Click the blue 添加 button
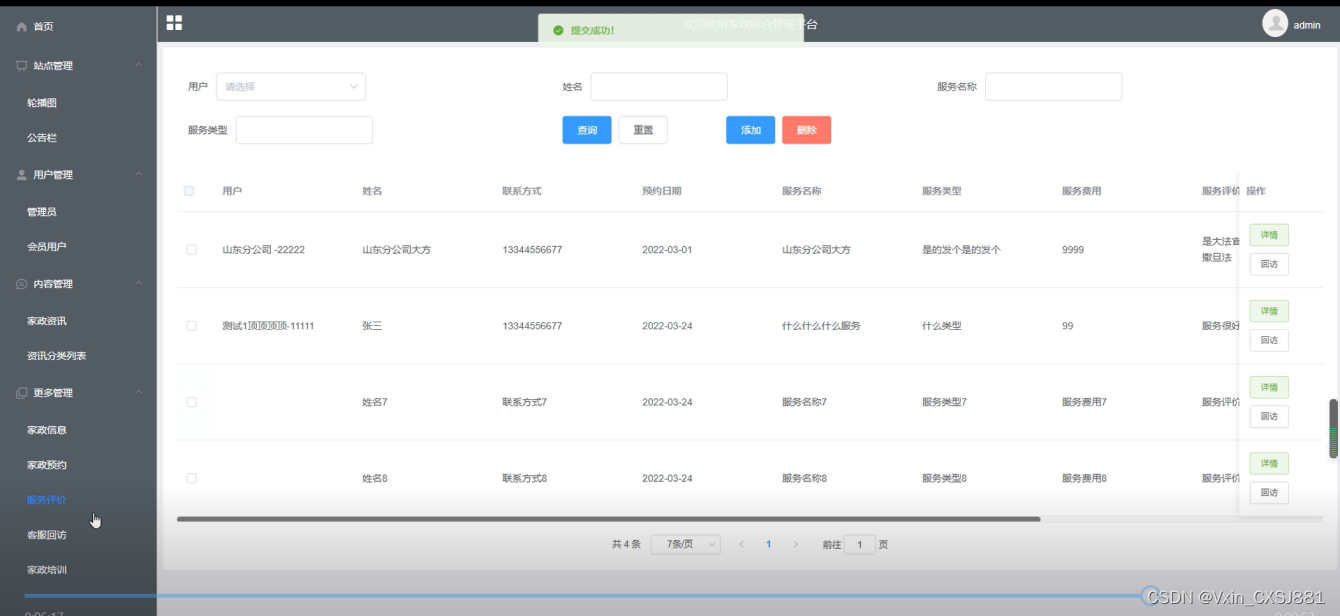 751,130
